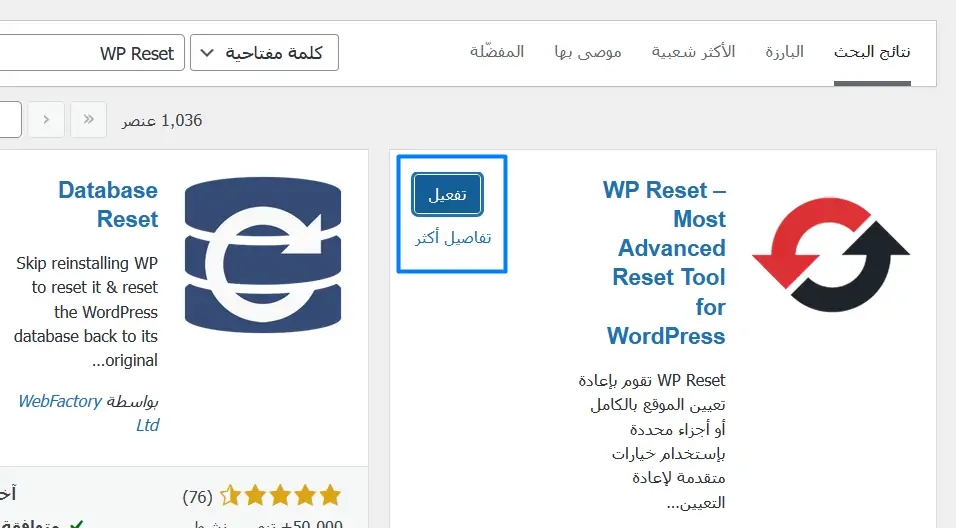Screen dimensions: 956x528
Task: Switch to the البارزة tab
Action: click(x=785, y=52)
